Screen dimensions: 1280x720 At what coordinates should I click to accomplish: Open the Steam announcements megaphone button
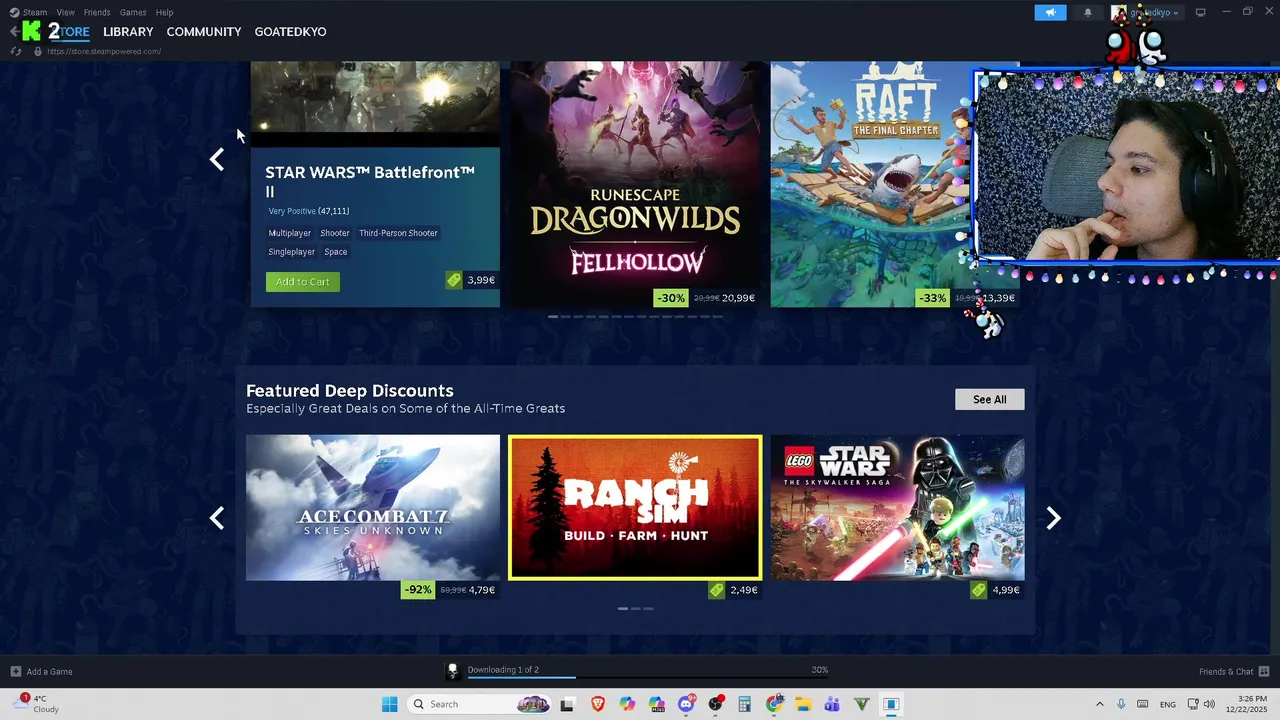1050,12
